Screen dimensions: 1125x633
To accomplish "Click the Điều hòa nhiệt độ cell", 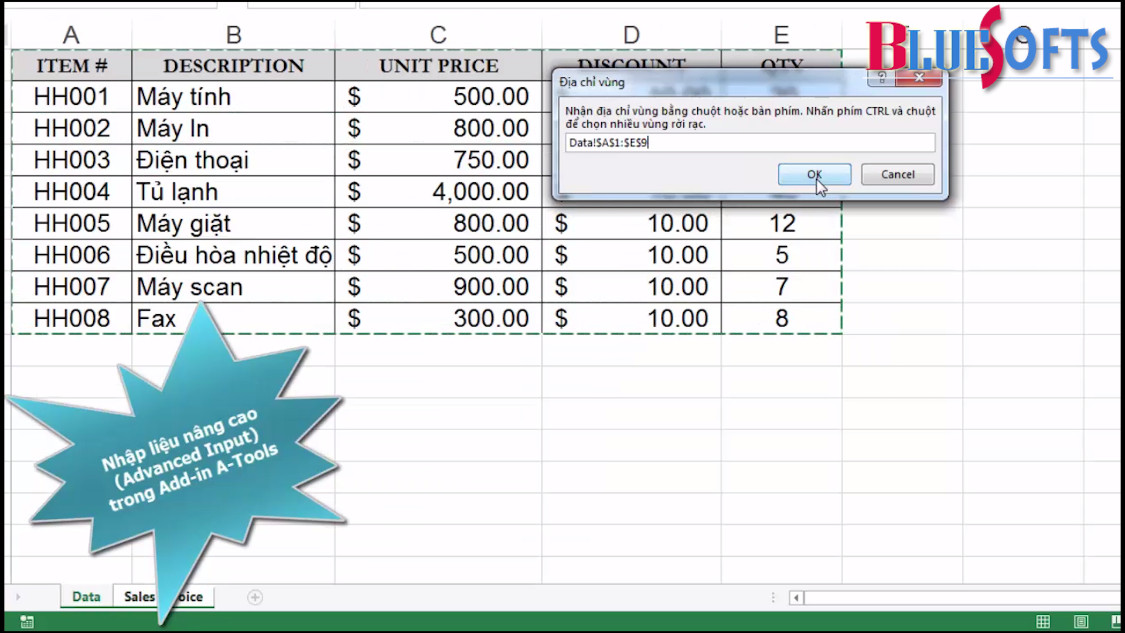I will coord(233,255).
